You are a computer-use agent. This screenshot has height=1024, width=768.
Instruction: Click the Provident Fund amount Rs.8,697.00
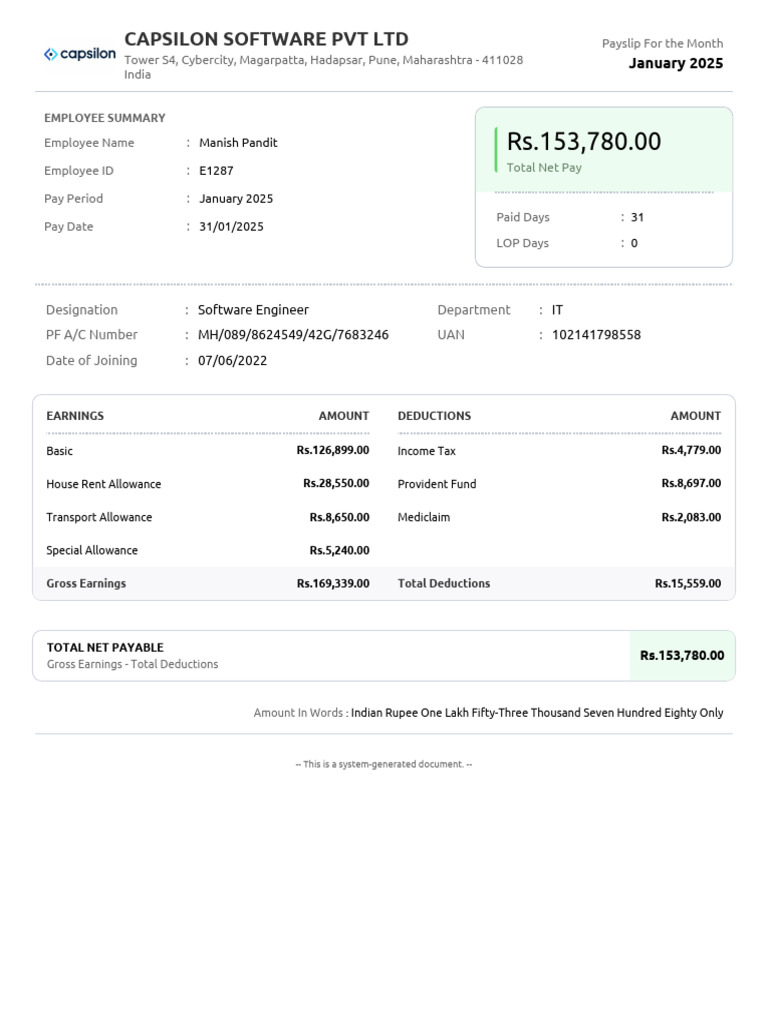point(691,483)
